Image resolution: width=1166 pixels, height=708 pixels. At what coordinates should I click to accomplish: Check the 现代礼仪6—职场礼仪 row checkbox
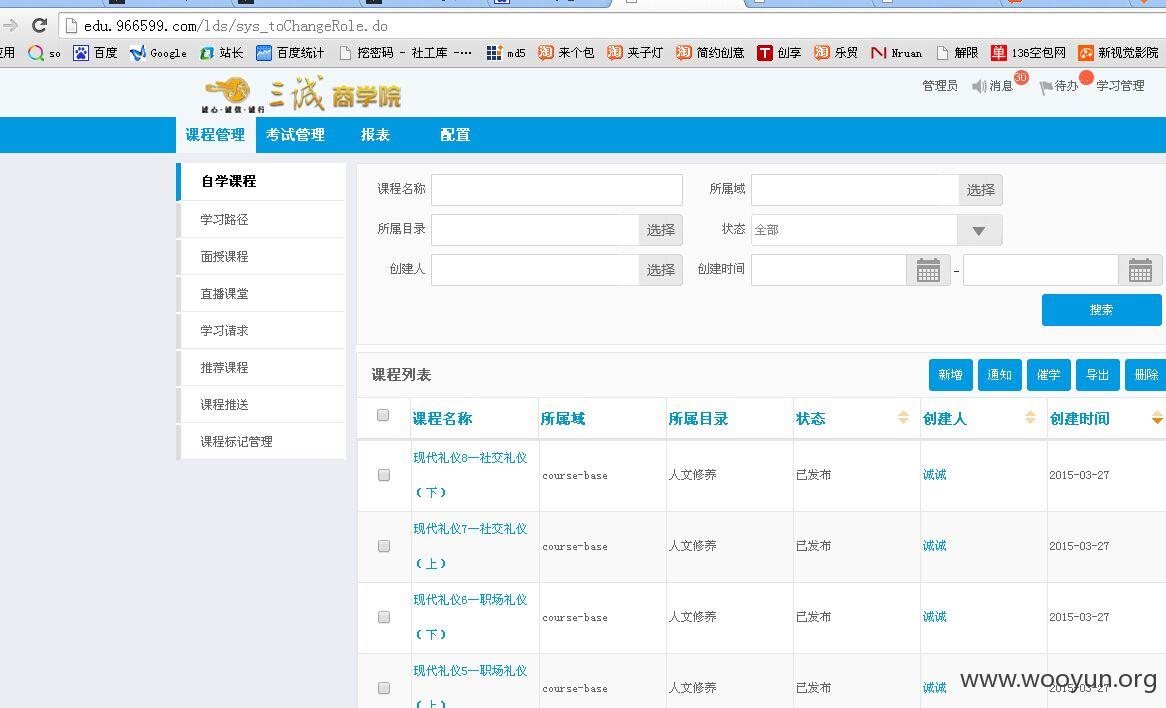pyautogui.click(x=384, y=617)
